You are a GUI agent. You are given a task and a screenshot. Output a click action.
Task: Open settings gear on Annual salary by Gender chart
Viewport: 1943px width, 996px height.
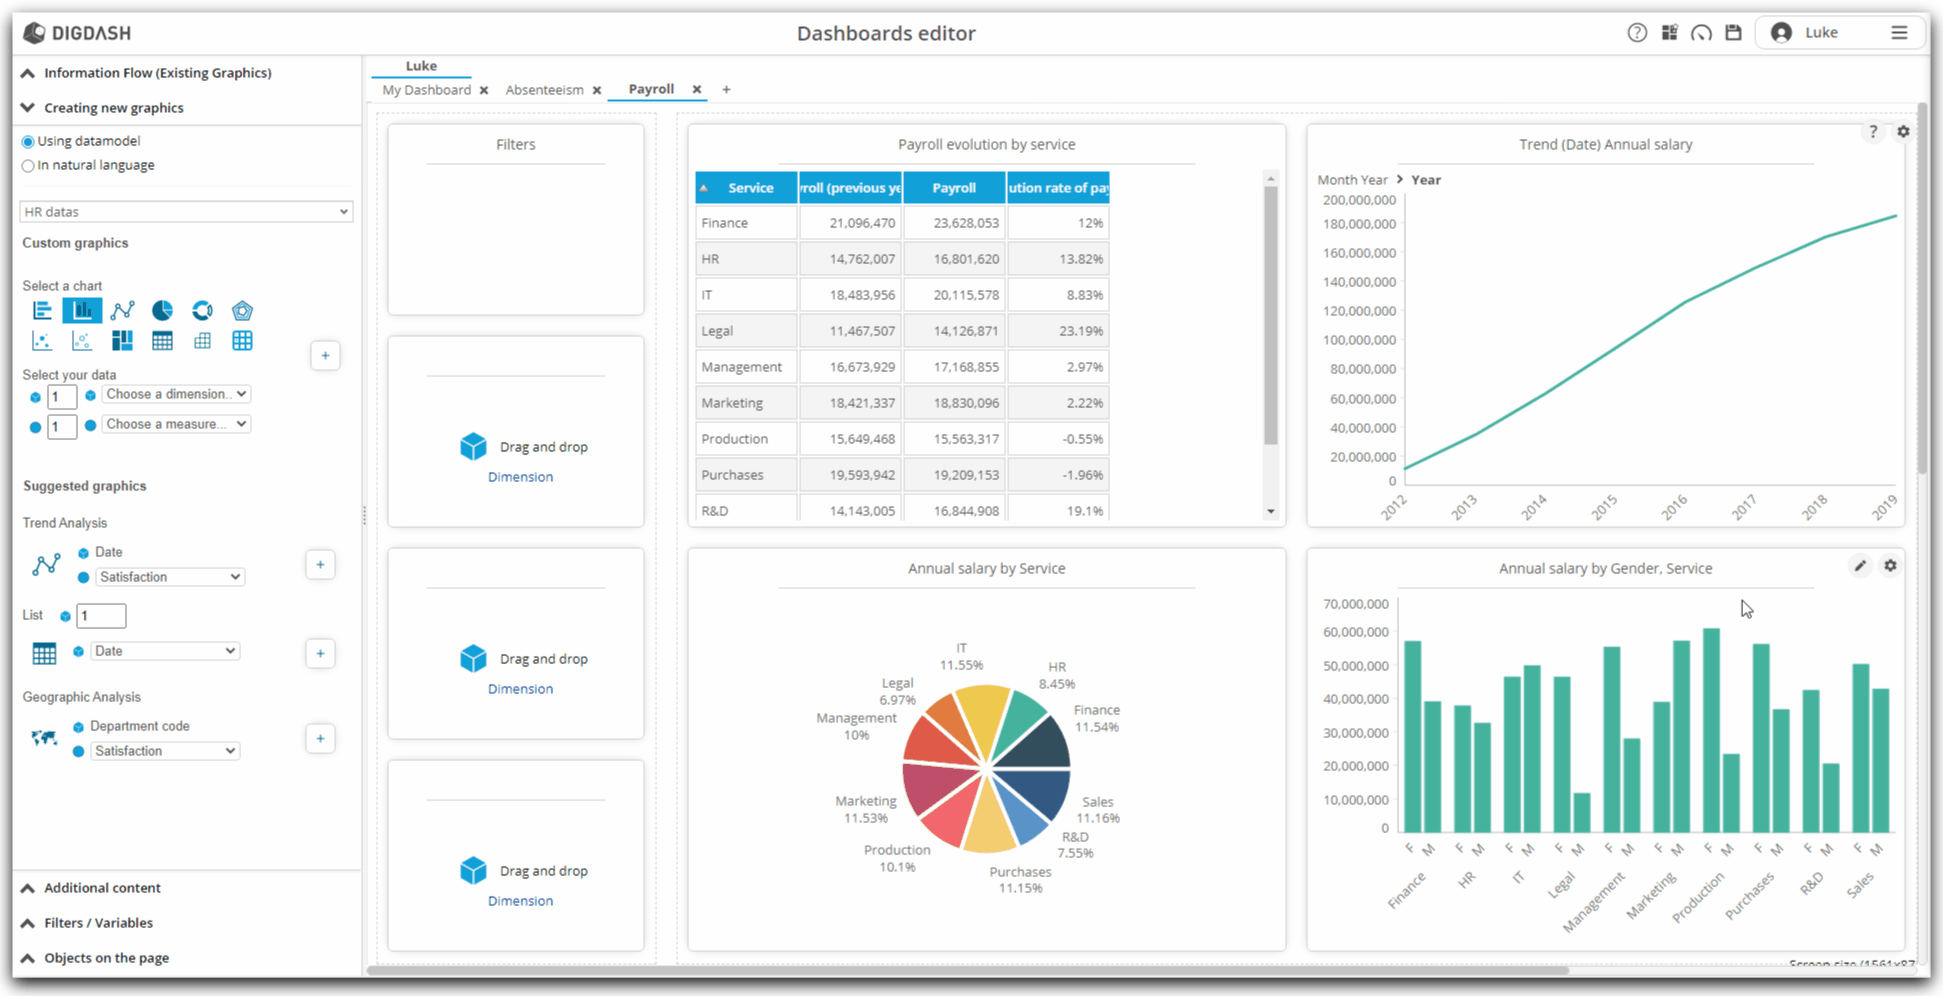pos(1890,566)
